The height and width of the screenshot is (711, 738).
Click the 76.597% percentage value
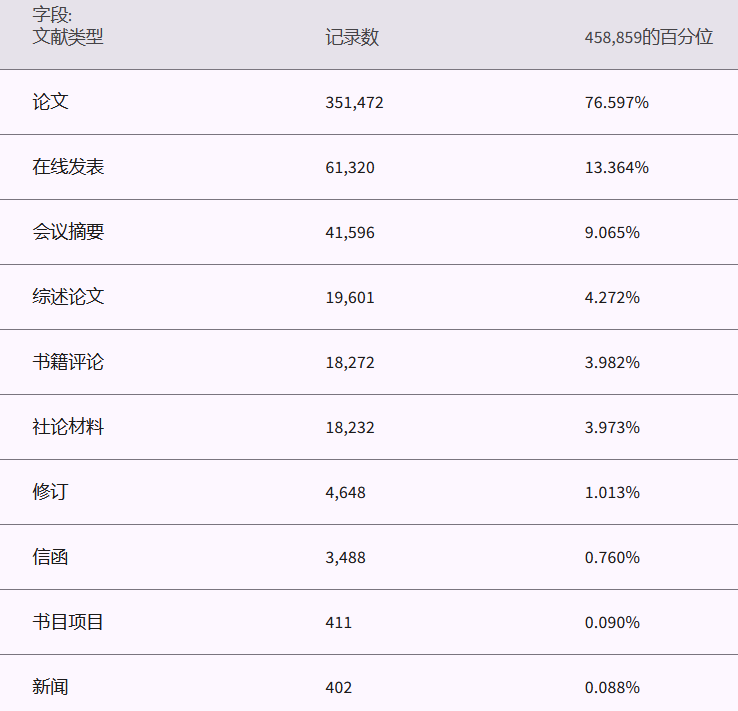pos(617,102)
